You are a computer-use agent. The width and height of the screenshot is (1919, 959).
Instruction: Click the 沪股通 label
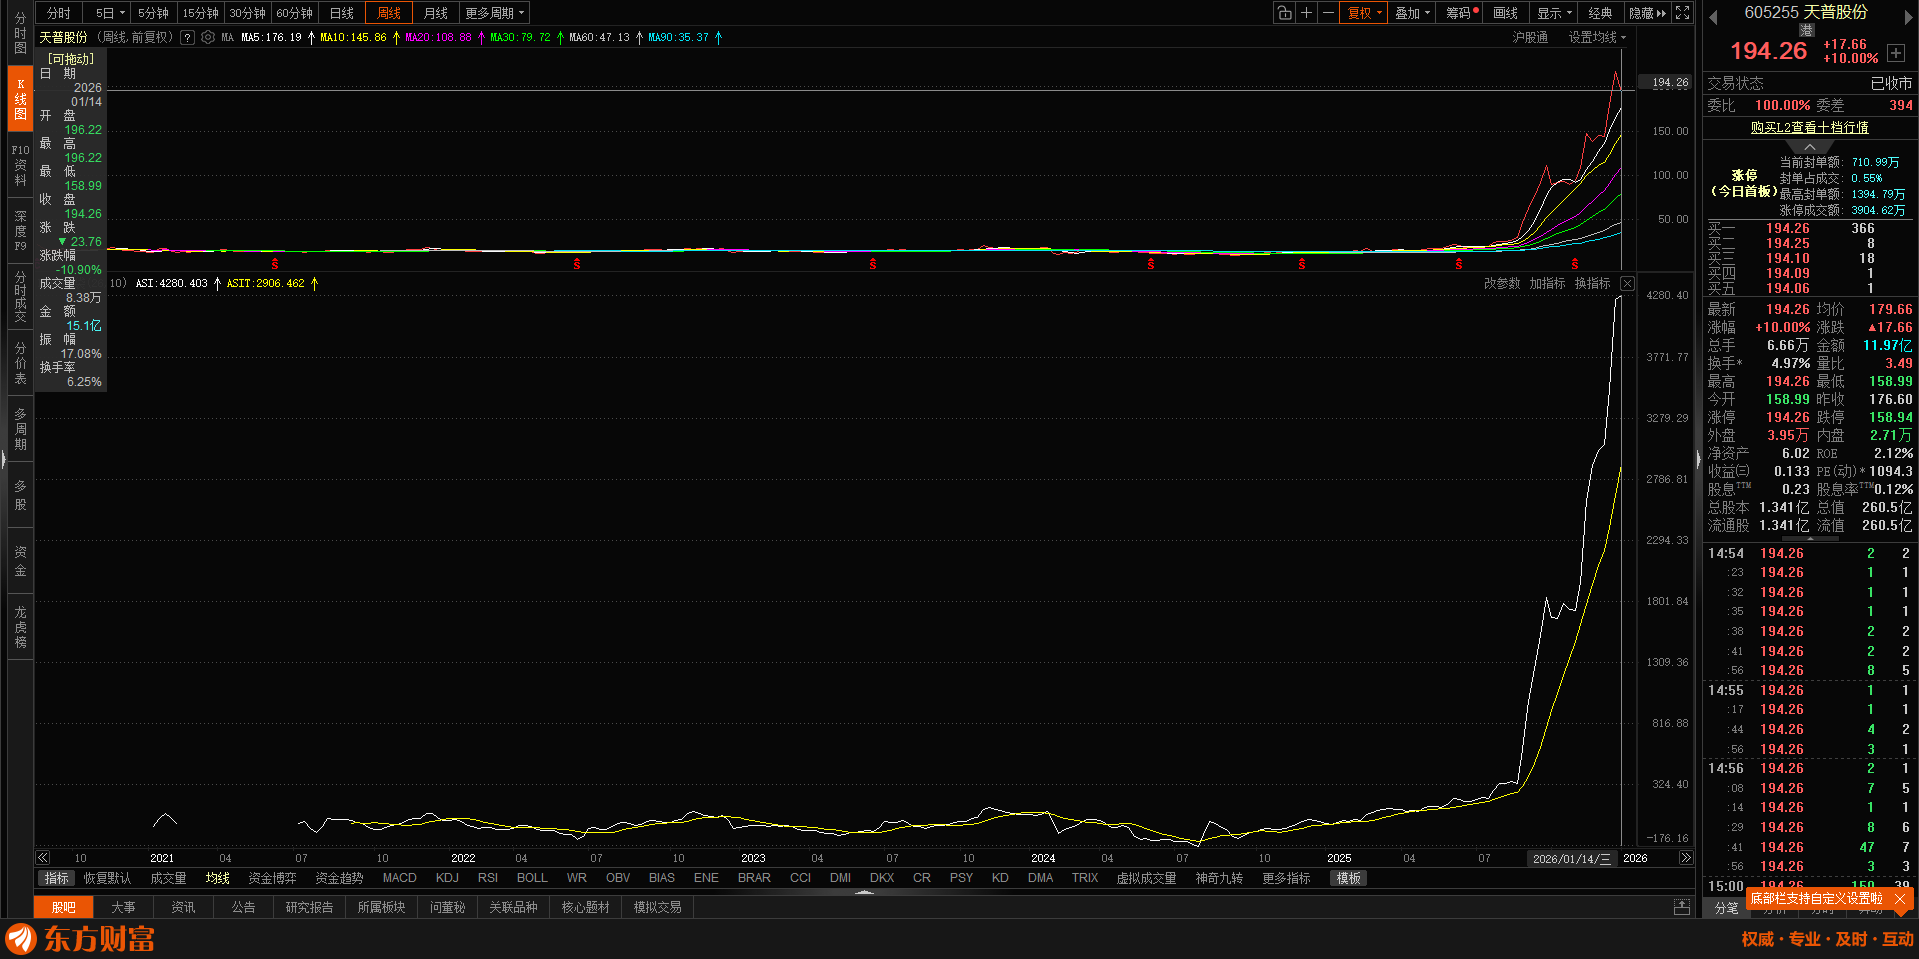(1530, 37)
